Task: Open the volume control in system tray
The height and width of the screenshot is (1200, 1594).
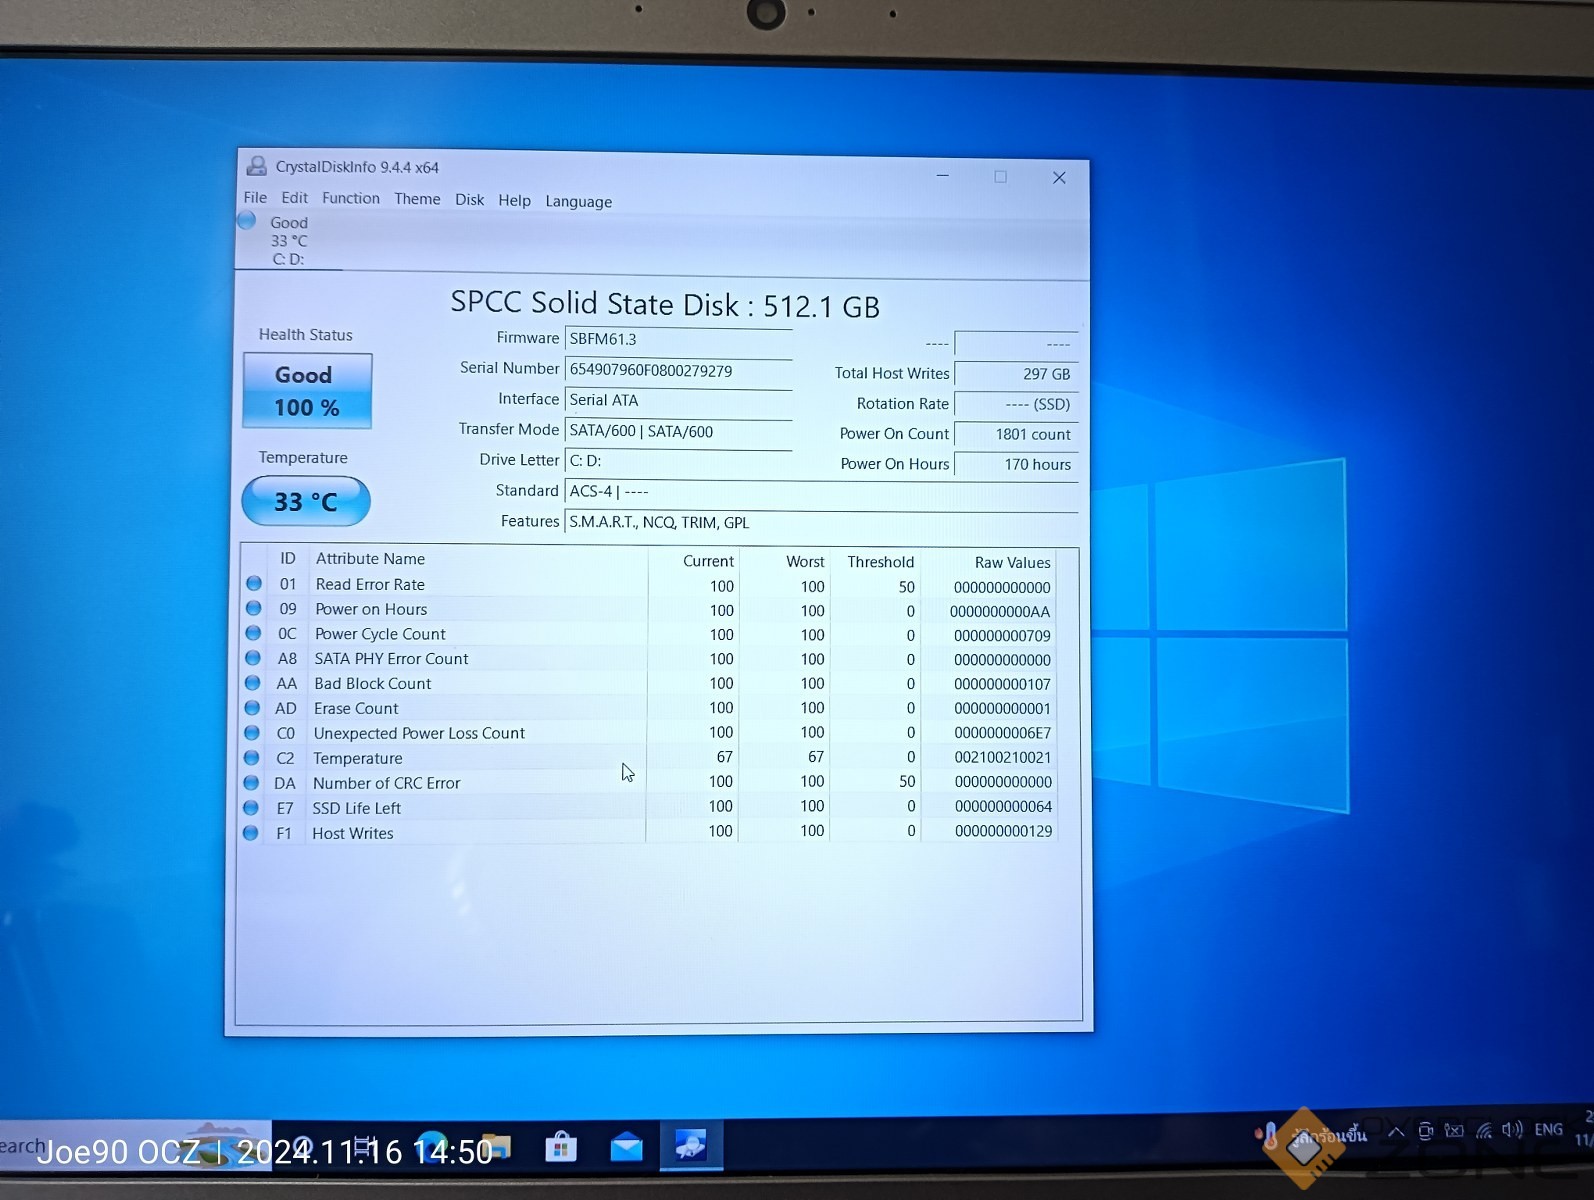Action: click(x=1512, y=1130)
